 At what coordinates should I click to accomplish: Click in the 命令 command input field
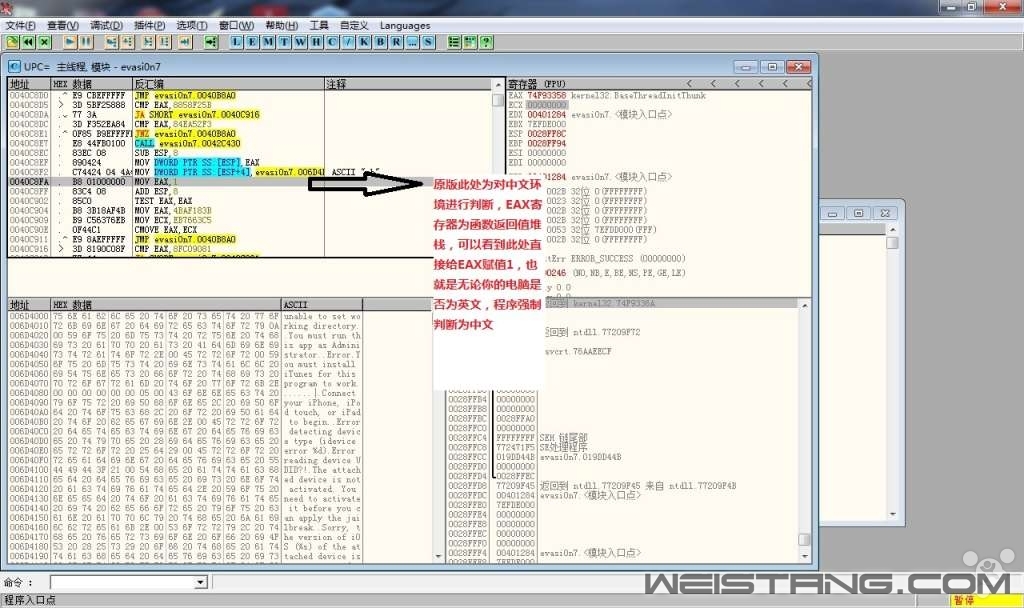tap(120, 582)
